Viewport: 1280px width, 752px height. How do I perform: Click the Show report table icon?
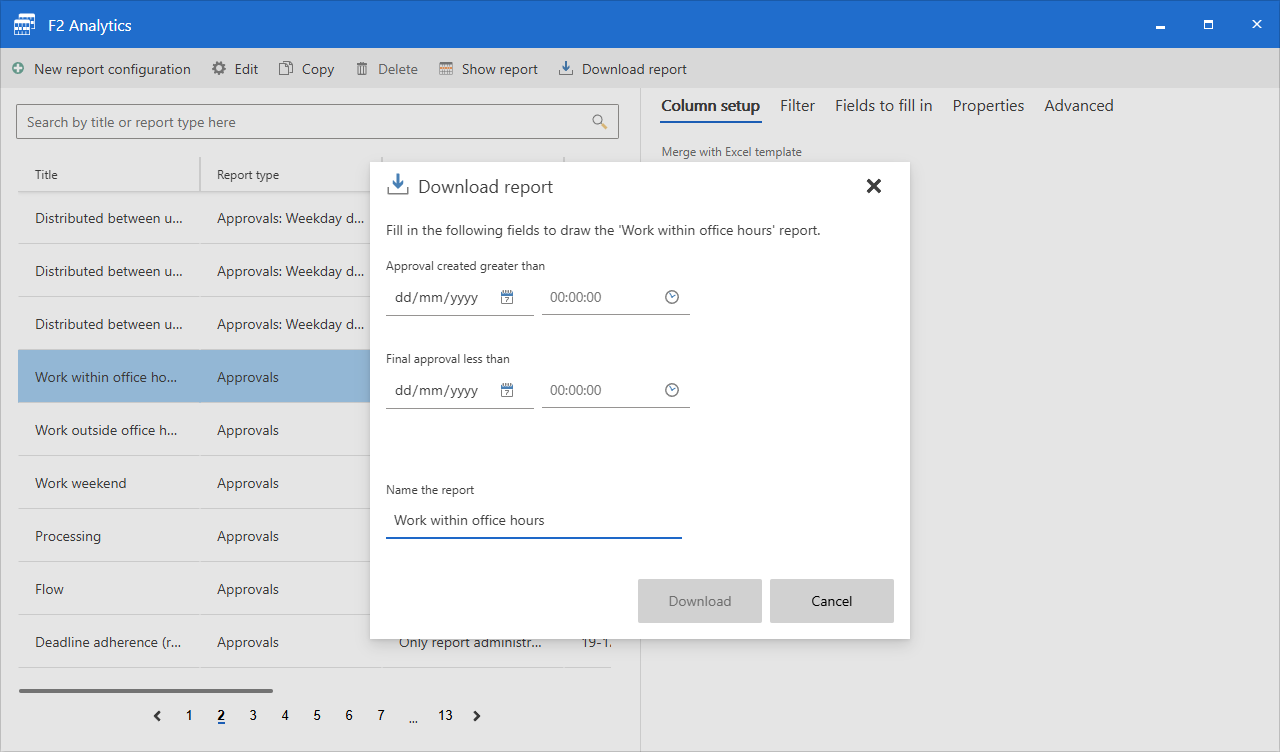(x=446, y=69)
